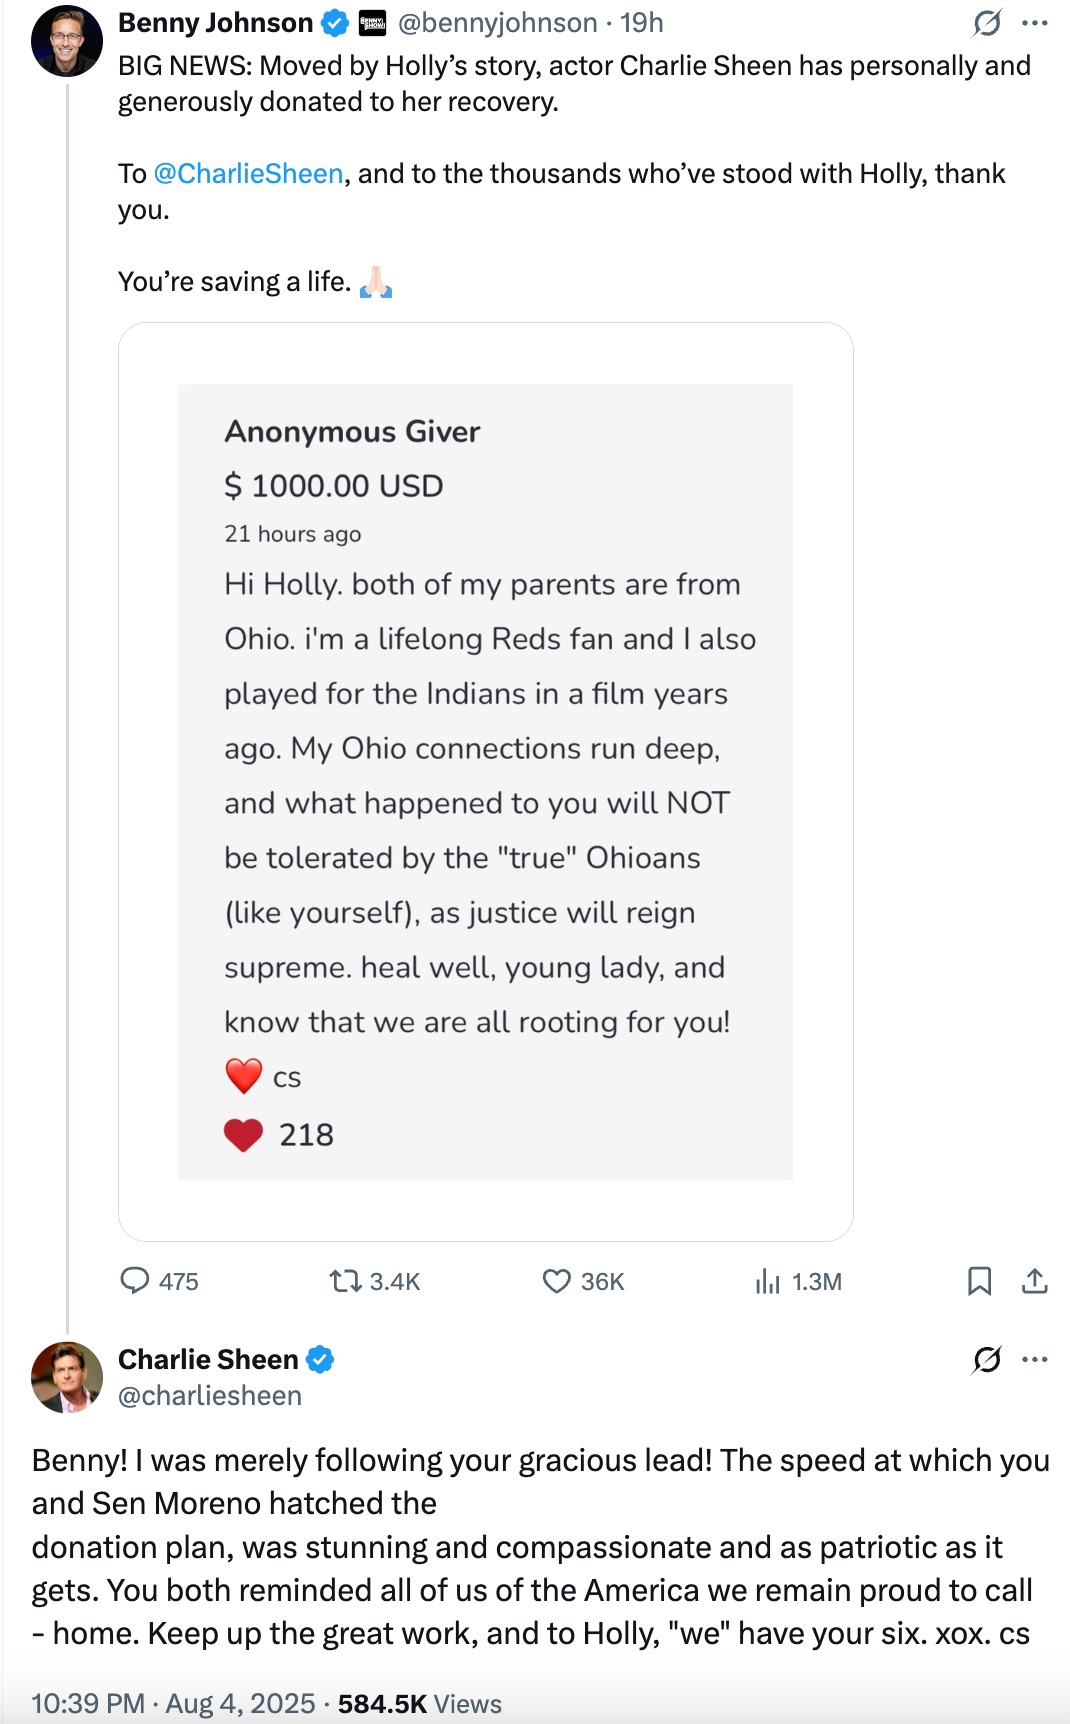1070x1724 pixels.
Task: Click the @bennyjohnson handle
Action: (x=497, y=23)
